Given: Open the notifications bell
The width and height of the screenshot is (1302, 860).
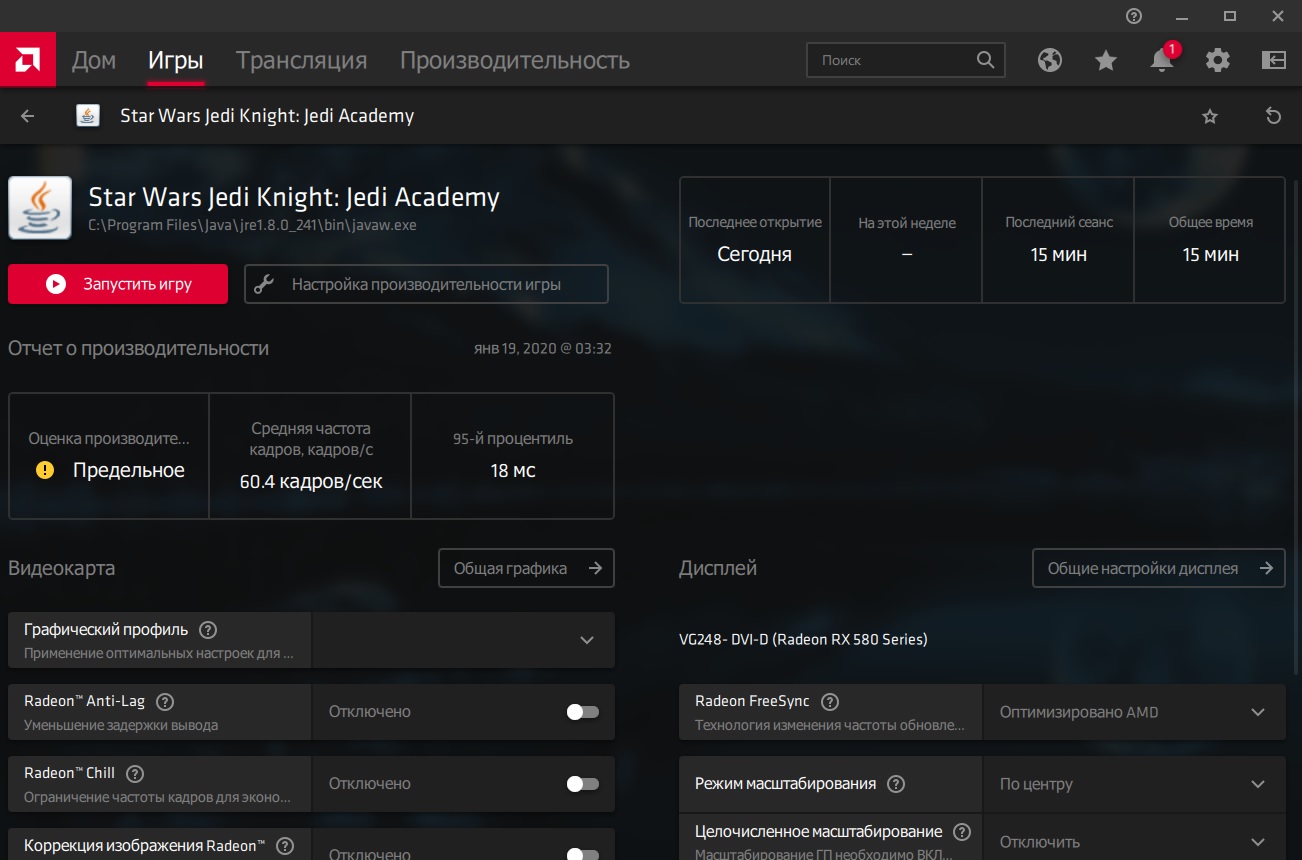Looking at the screenshot, I should click(x=1161, y=60).
